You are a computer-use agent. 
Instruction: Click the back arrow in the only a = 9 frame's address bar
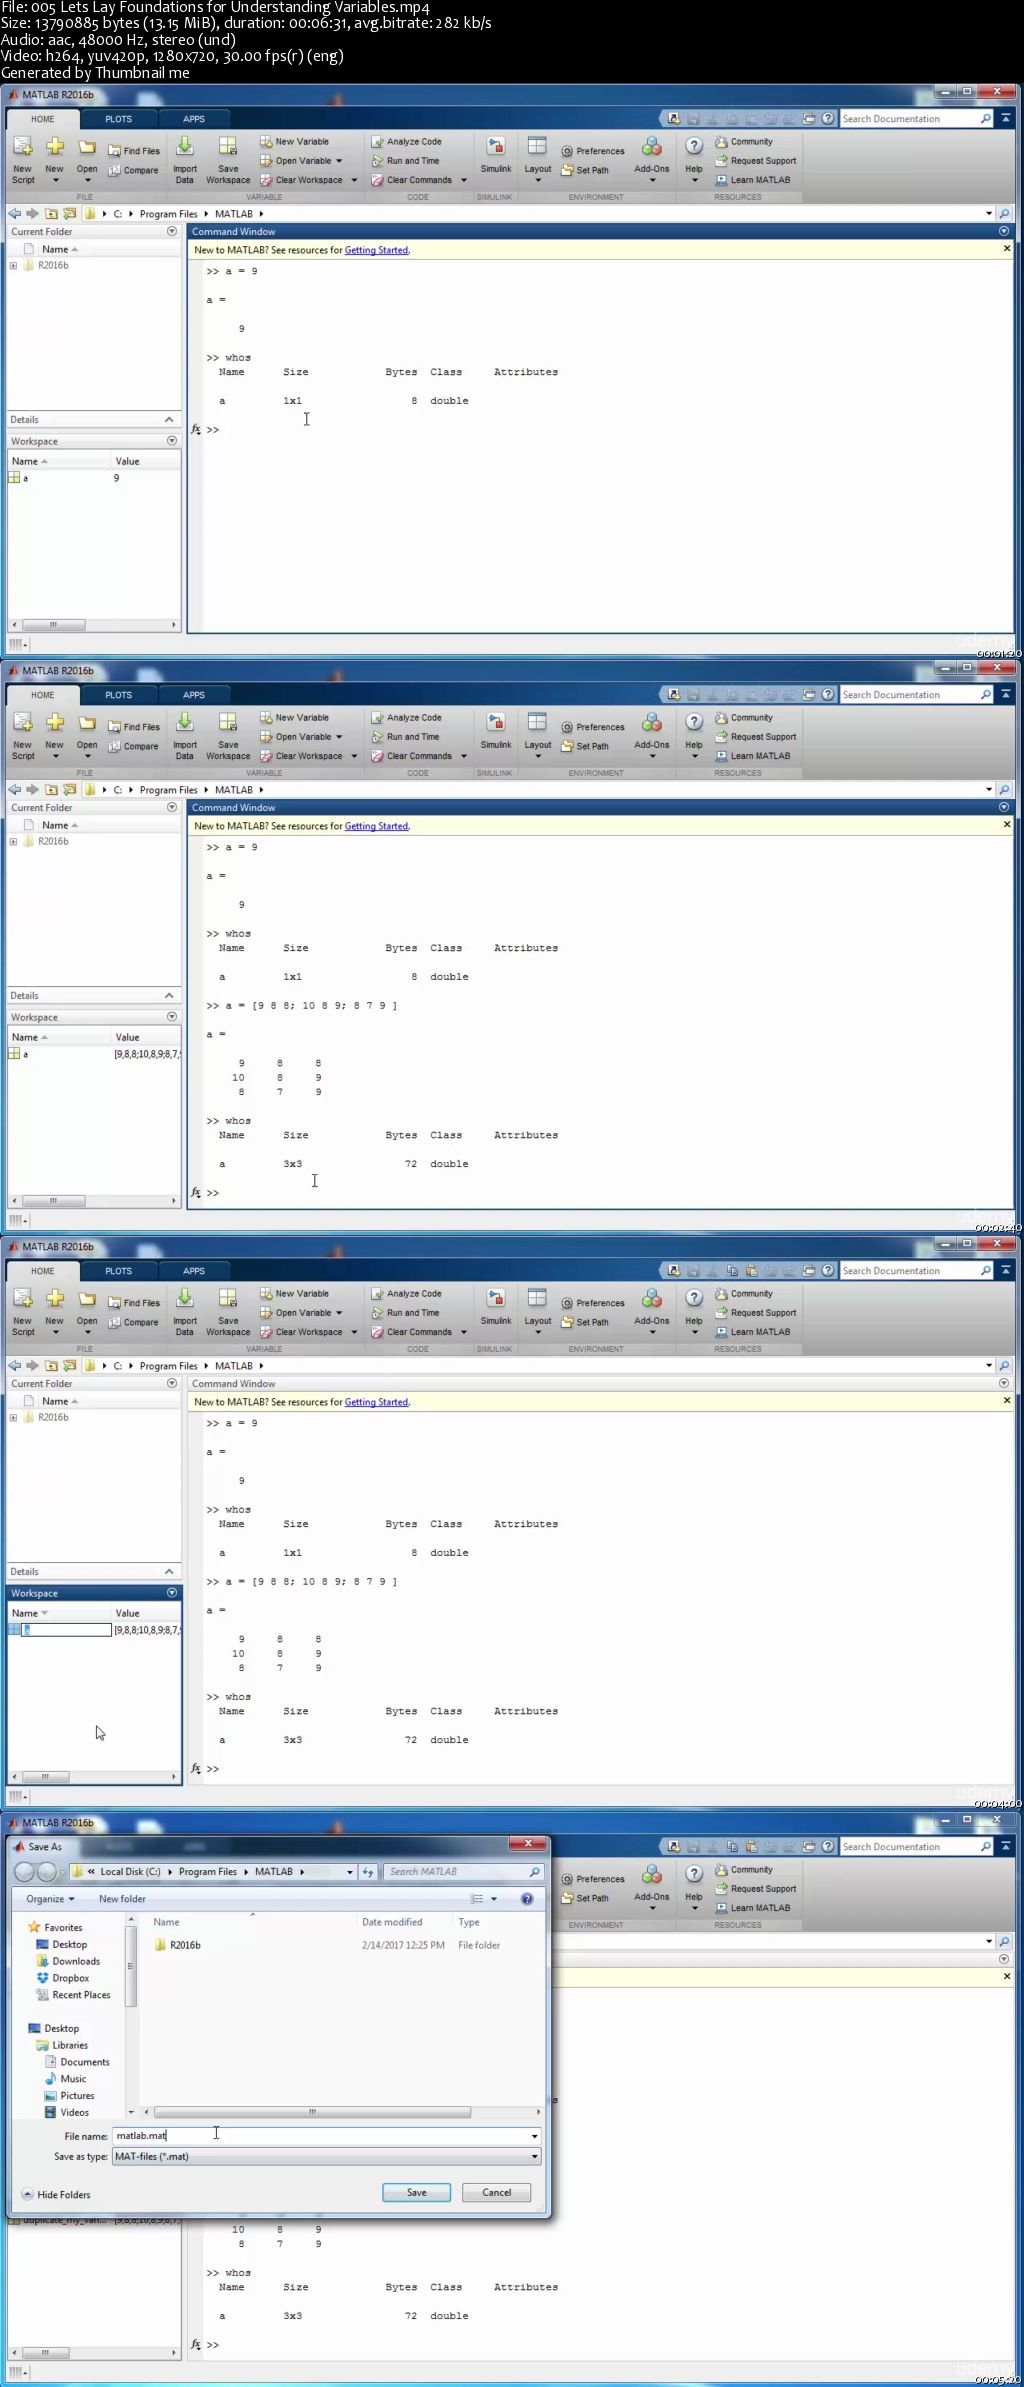click(14, 213)
